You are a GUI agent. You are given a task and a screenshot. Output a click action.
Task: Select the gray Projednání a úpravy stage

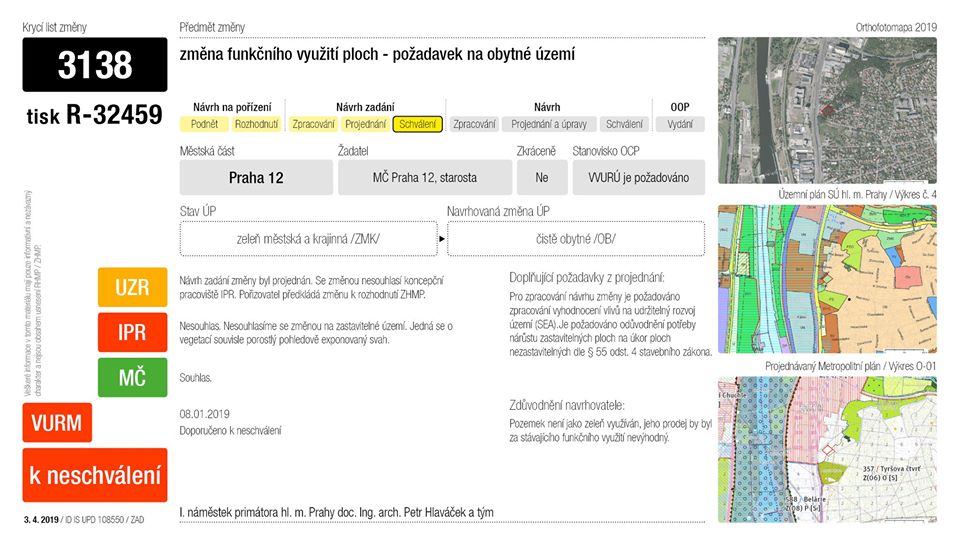pos(547,124)
